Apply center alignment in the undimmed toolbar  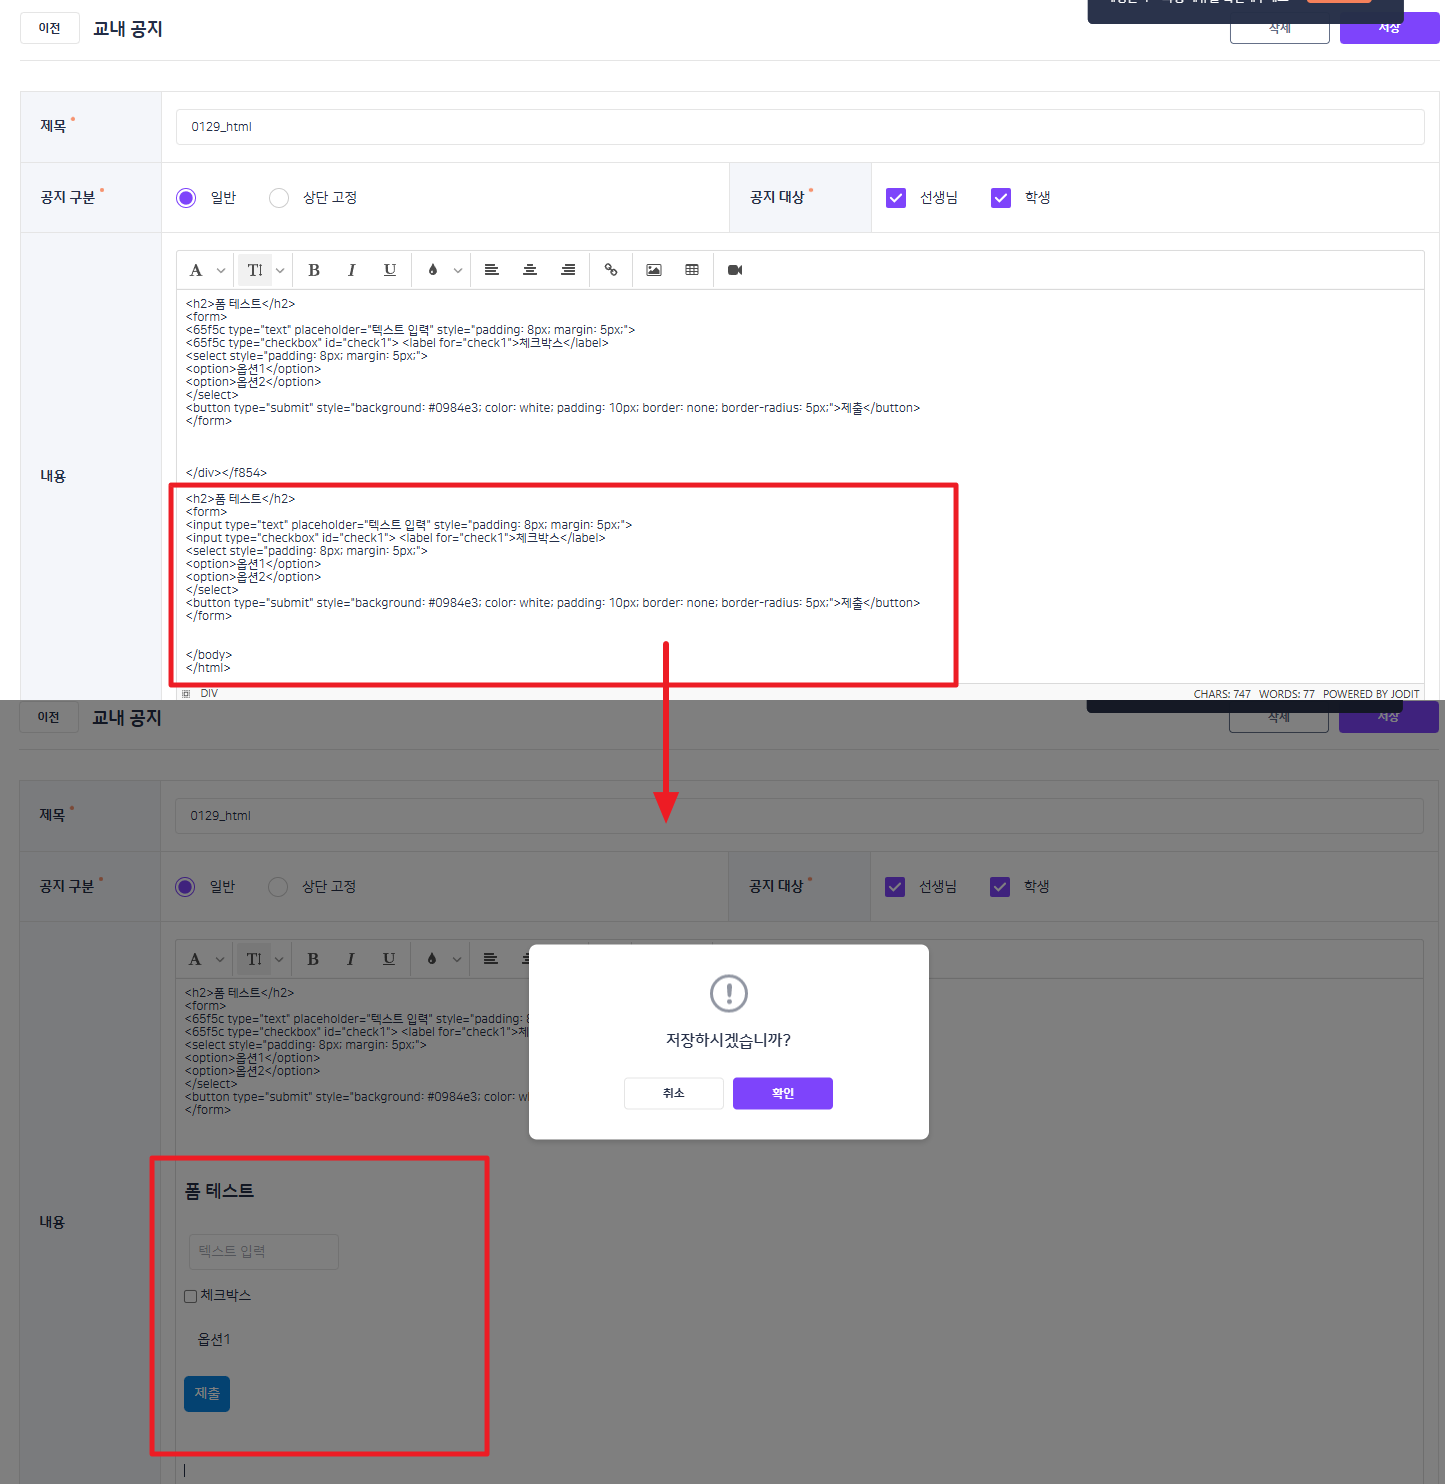pos(530,270)
